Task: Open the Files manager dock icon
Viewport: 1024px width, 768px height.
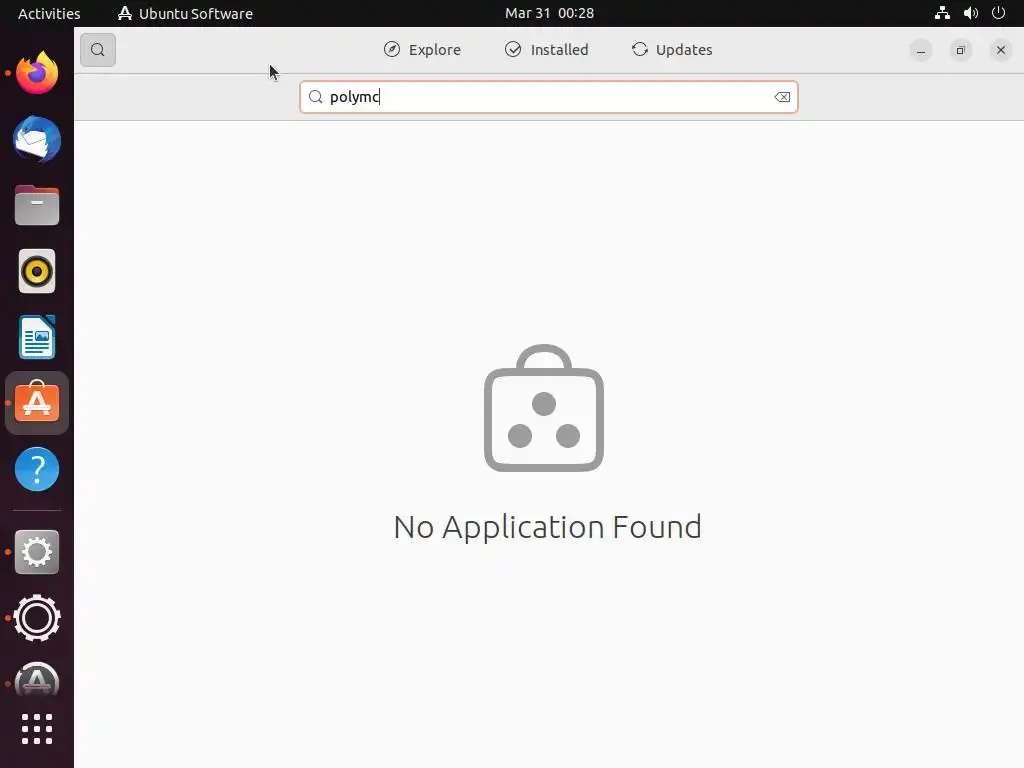Action: click(37, 205)
